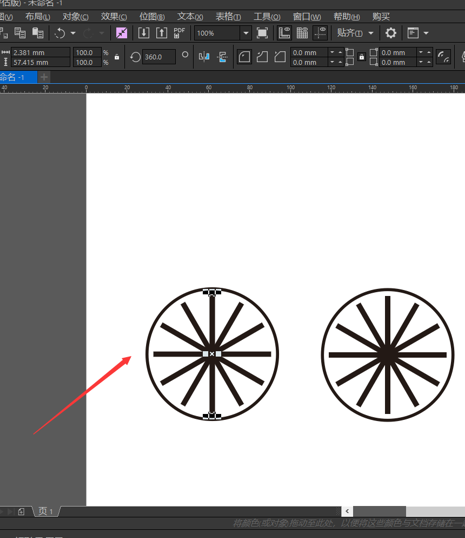Mirror the object horizontally
Screen dimensions: 465x538
204,57
